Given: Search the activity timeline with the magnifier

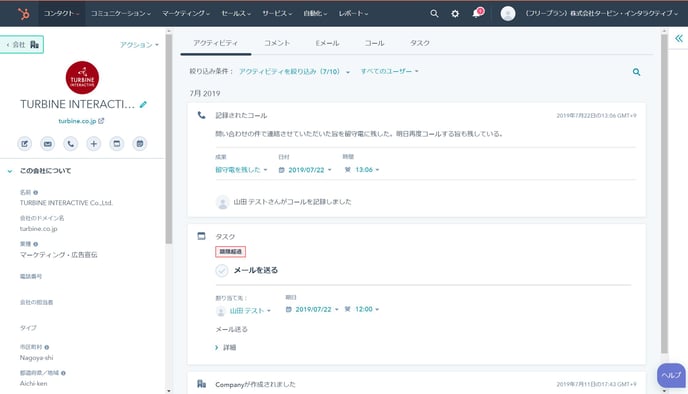Looking at the screenshot, I should pos(636,72).
